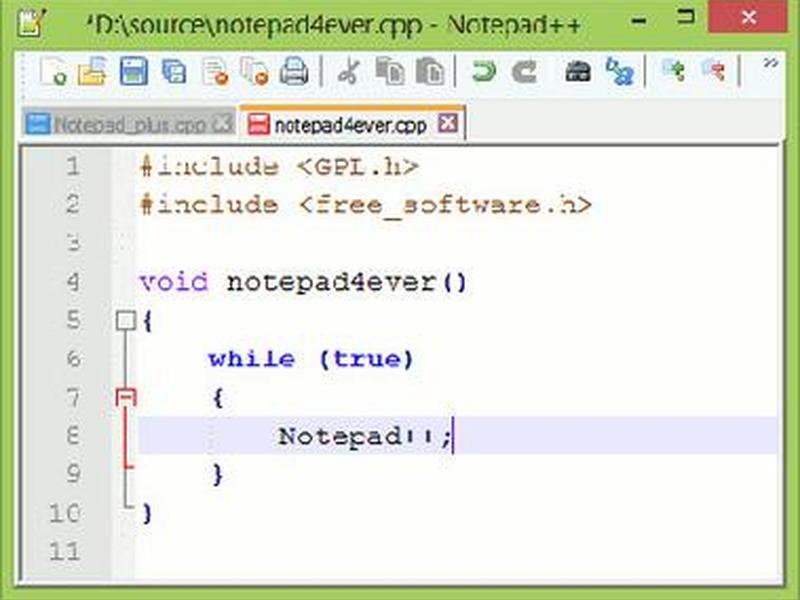800x600 pixels.
Task: Click on '(true)' on line 6
Action: 366,359
